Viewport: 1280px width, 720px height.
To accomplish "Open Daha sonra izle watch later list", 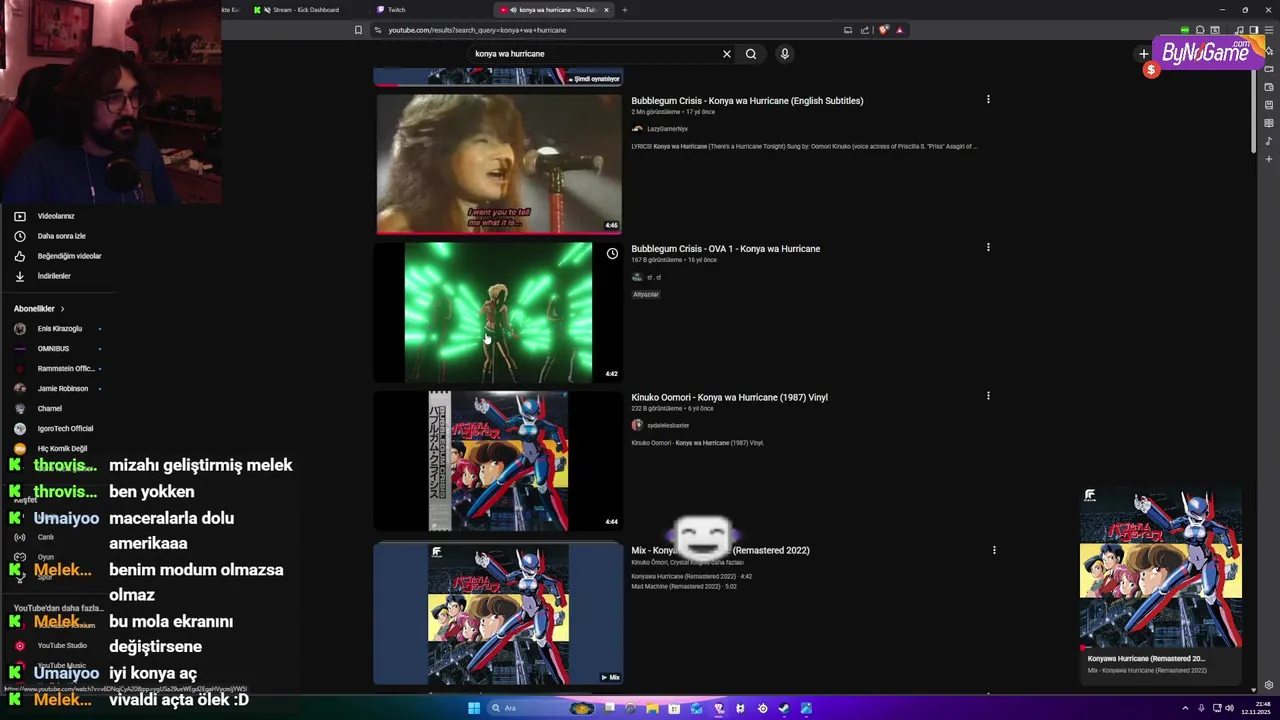I will 61,236.
